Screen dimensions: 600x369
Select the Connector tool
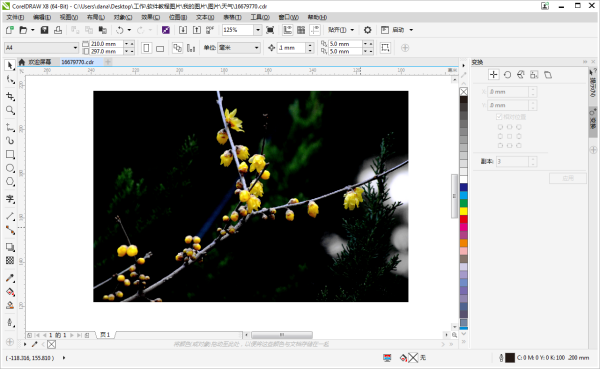[x=10, y=230]
